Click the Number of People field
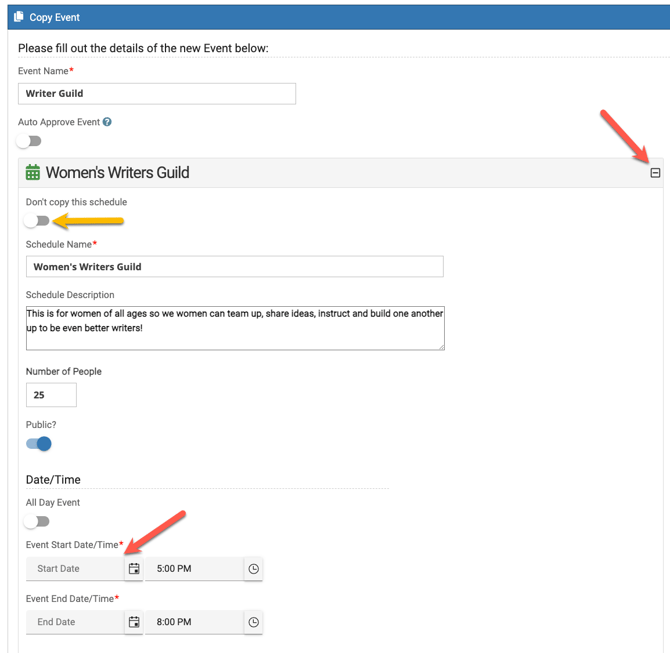 (51, 395)
